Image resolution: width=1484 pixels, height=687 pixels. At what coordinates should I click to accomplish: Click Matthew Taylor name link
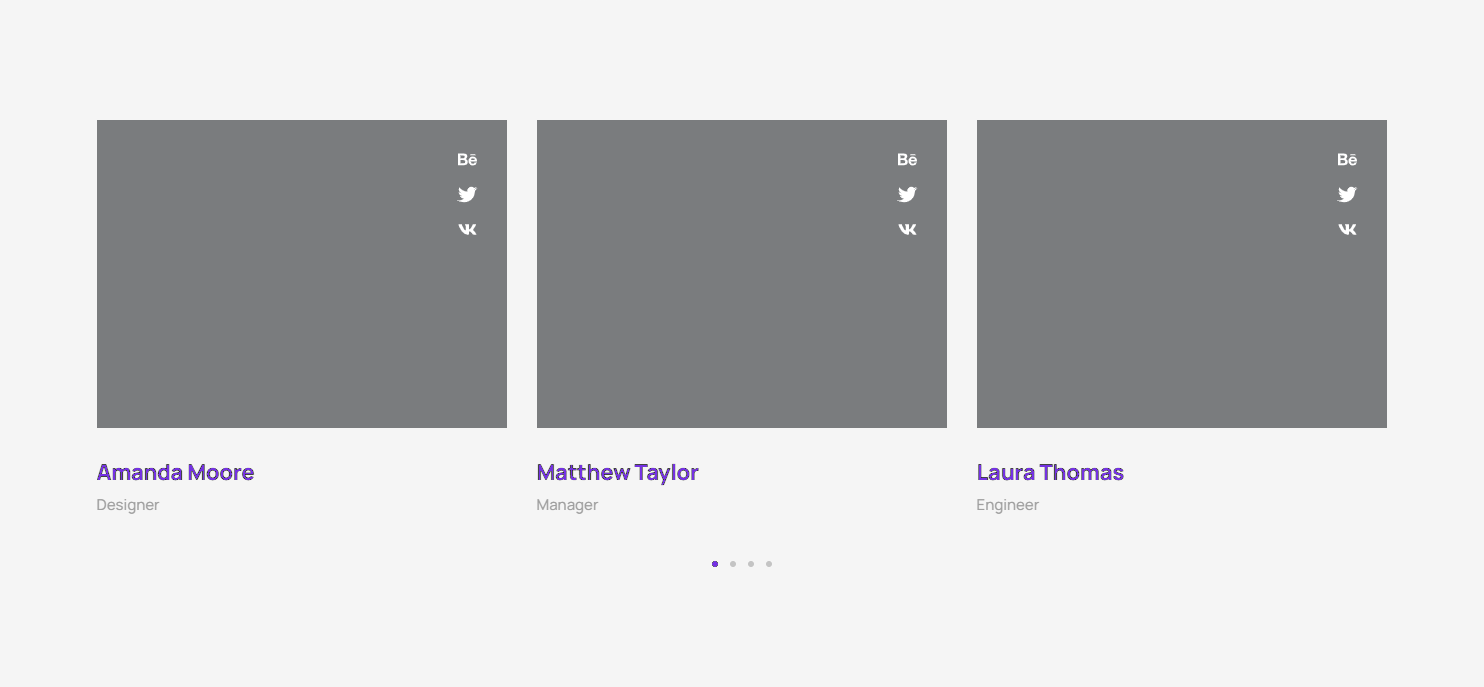coord(617,472)
